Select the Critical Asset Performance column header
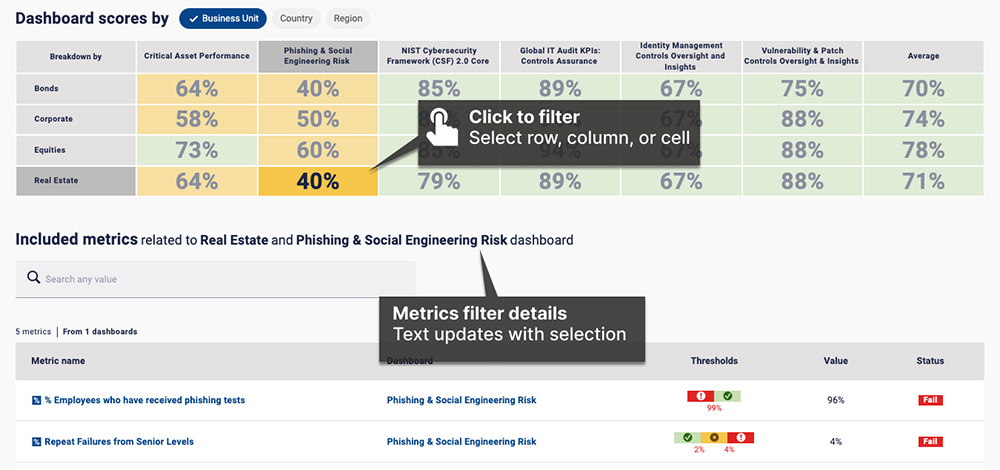Viewport: 1000px width, 470px height. (197, 56)
